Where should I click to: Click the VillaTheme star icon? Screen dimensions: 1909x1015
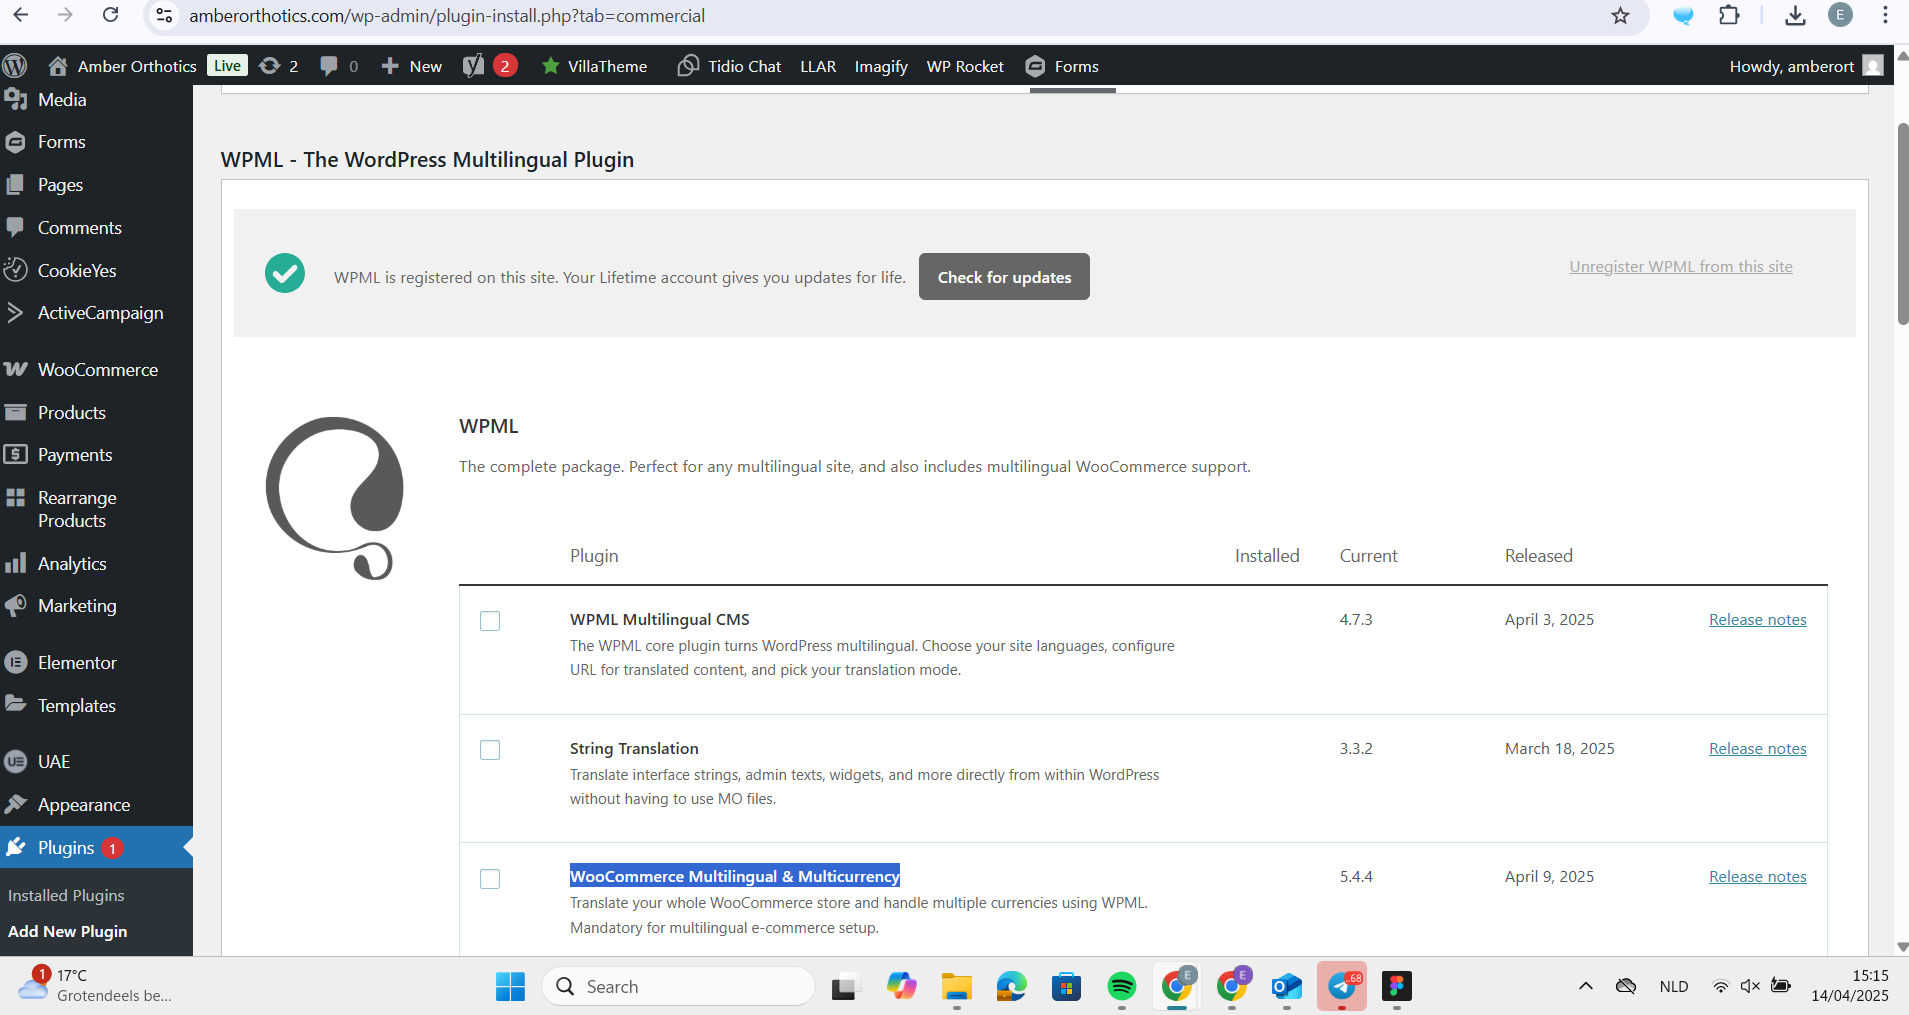(550, 66)
